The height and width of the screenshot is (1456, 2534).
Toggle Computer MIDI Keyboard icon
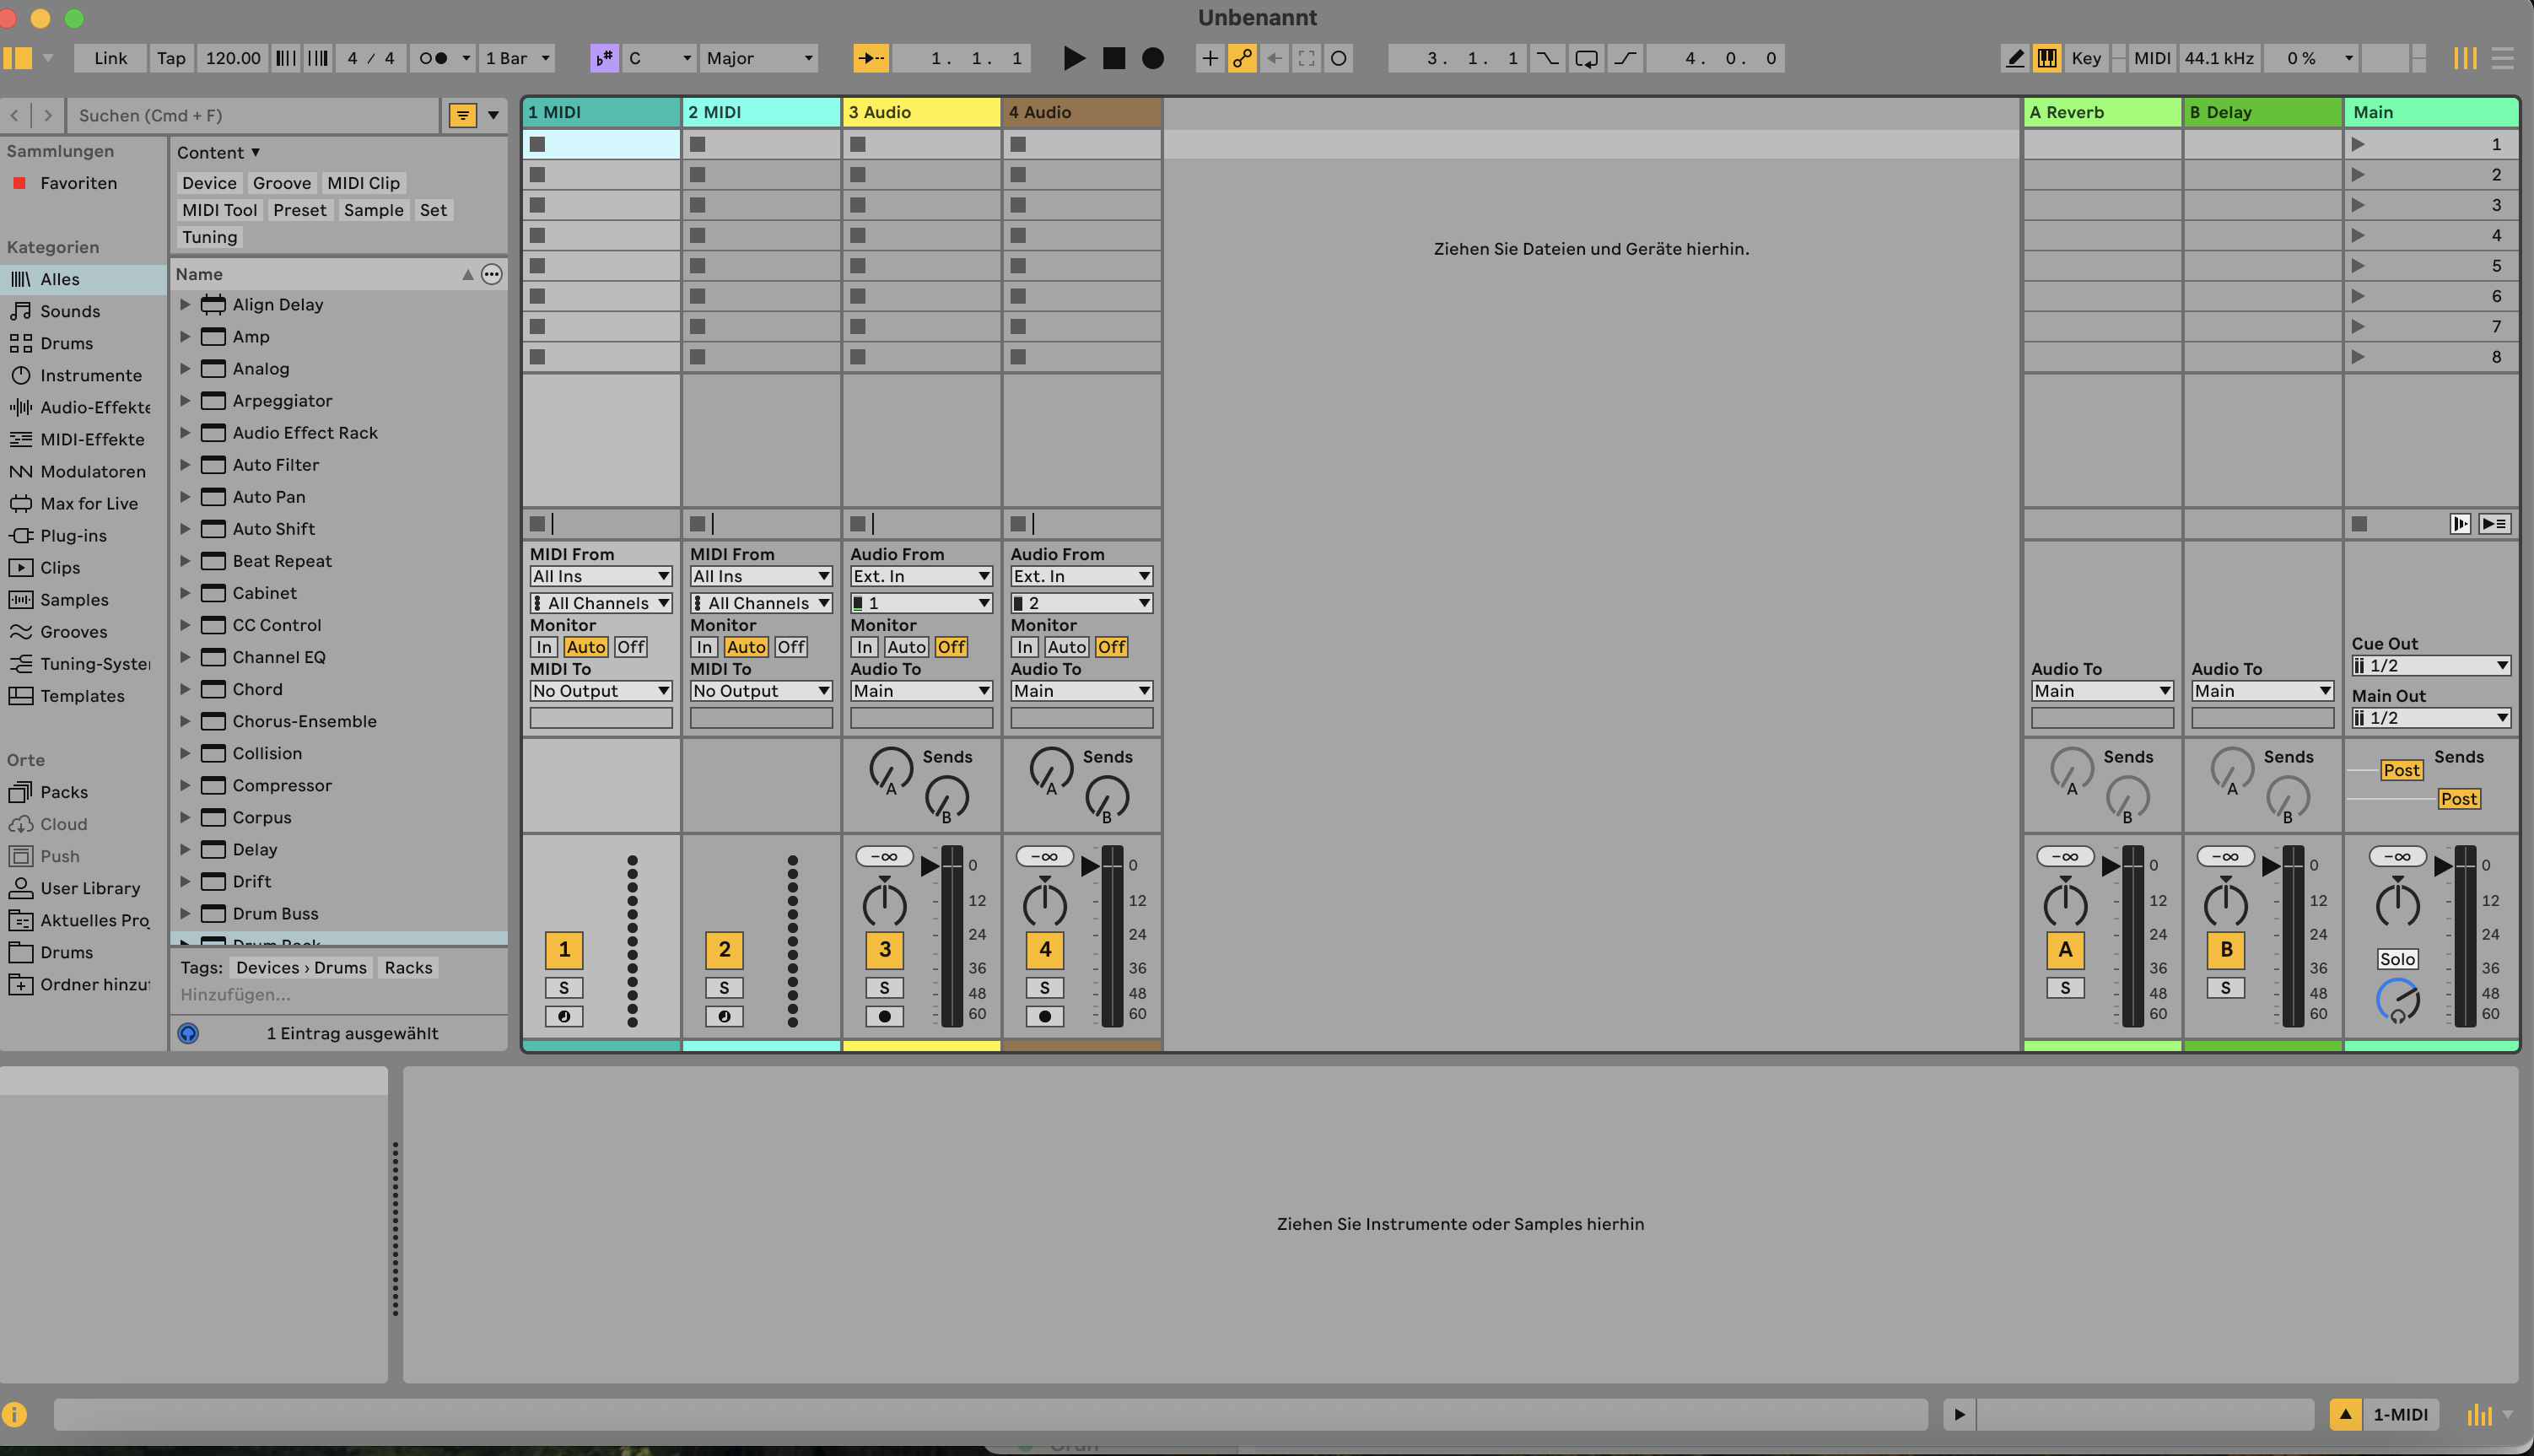2047,58
